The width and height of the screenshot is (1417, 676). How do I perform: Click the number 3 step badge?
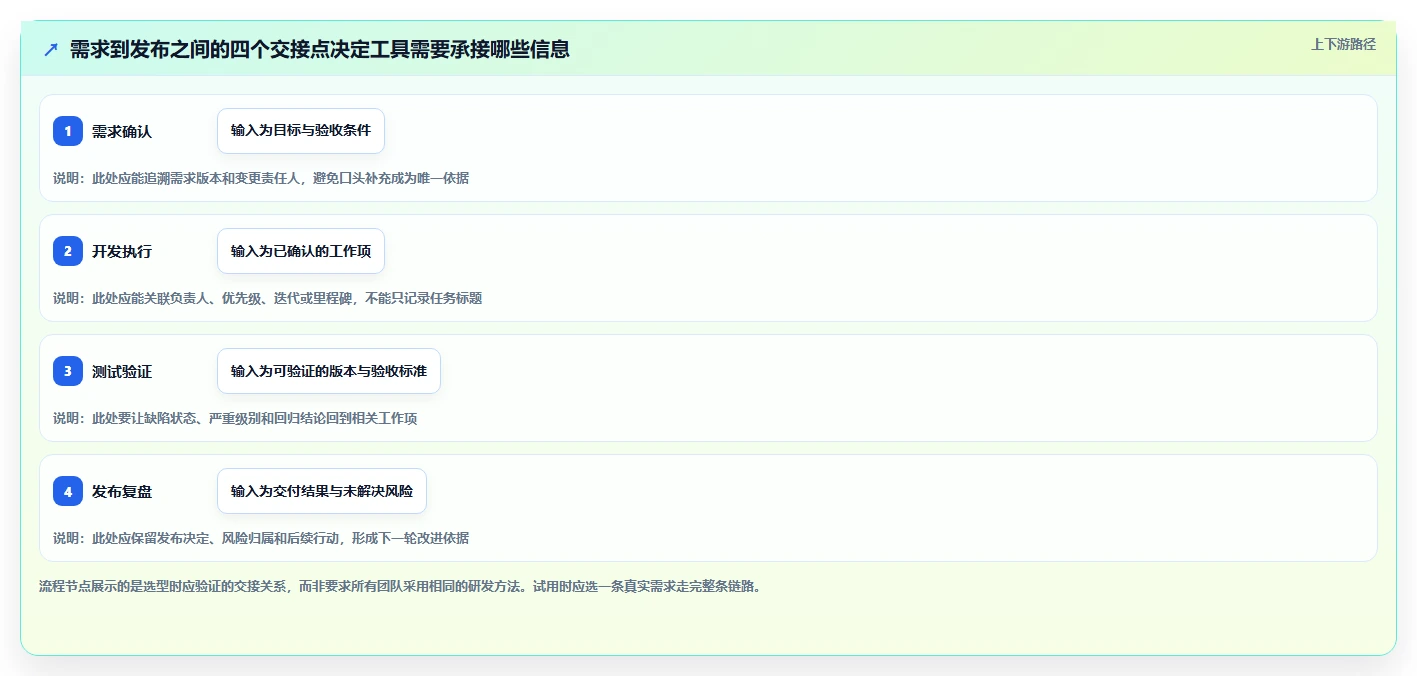point(68,371)
